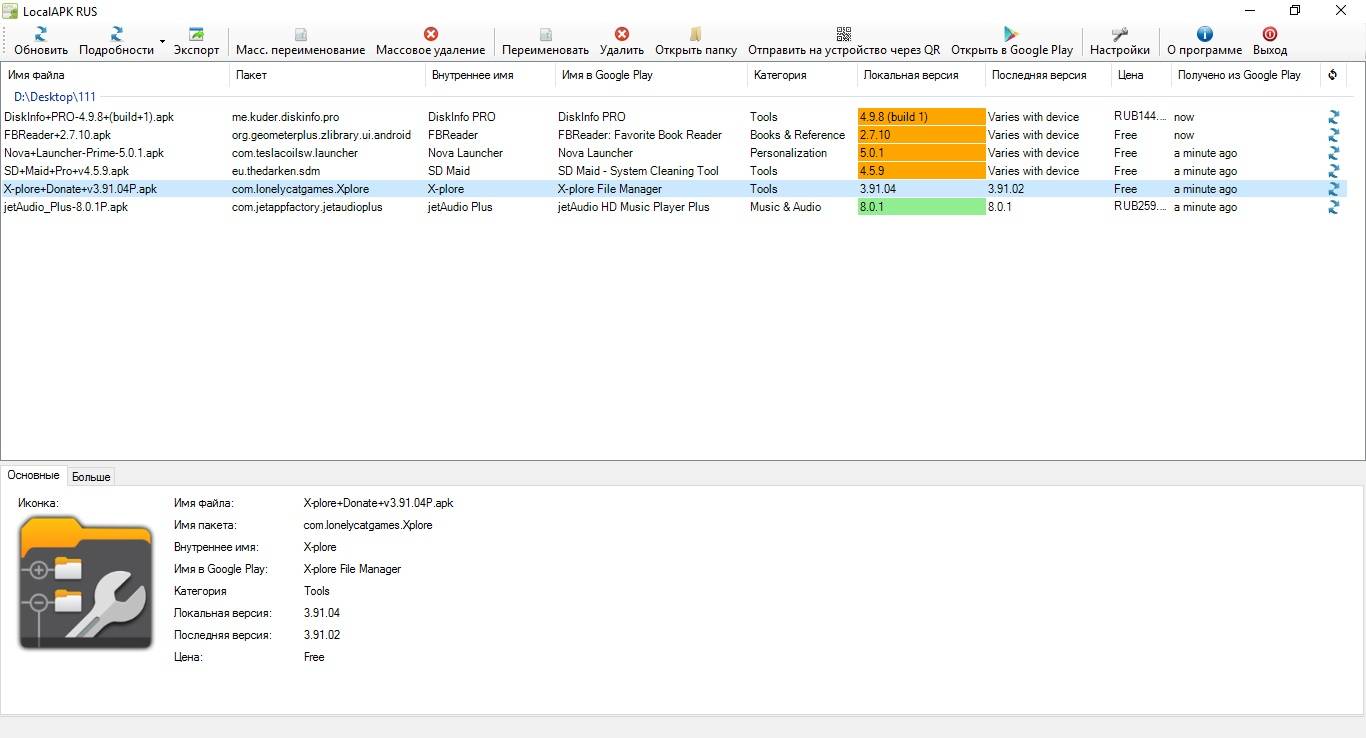This screenshot has width=1366, height=738.
Task: Open Масс. переименование tool
Action: coord(300,41)
